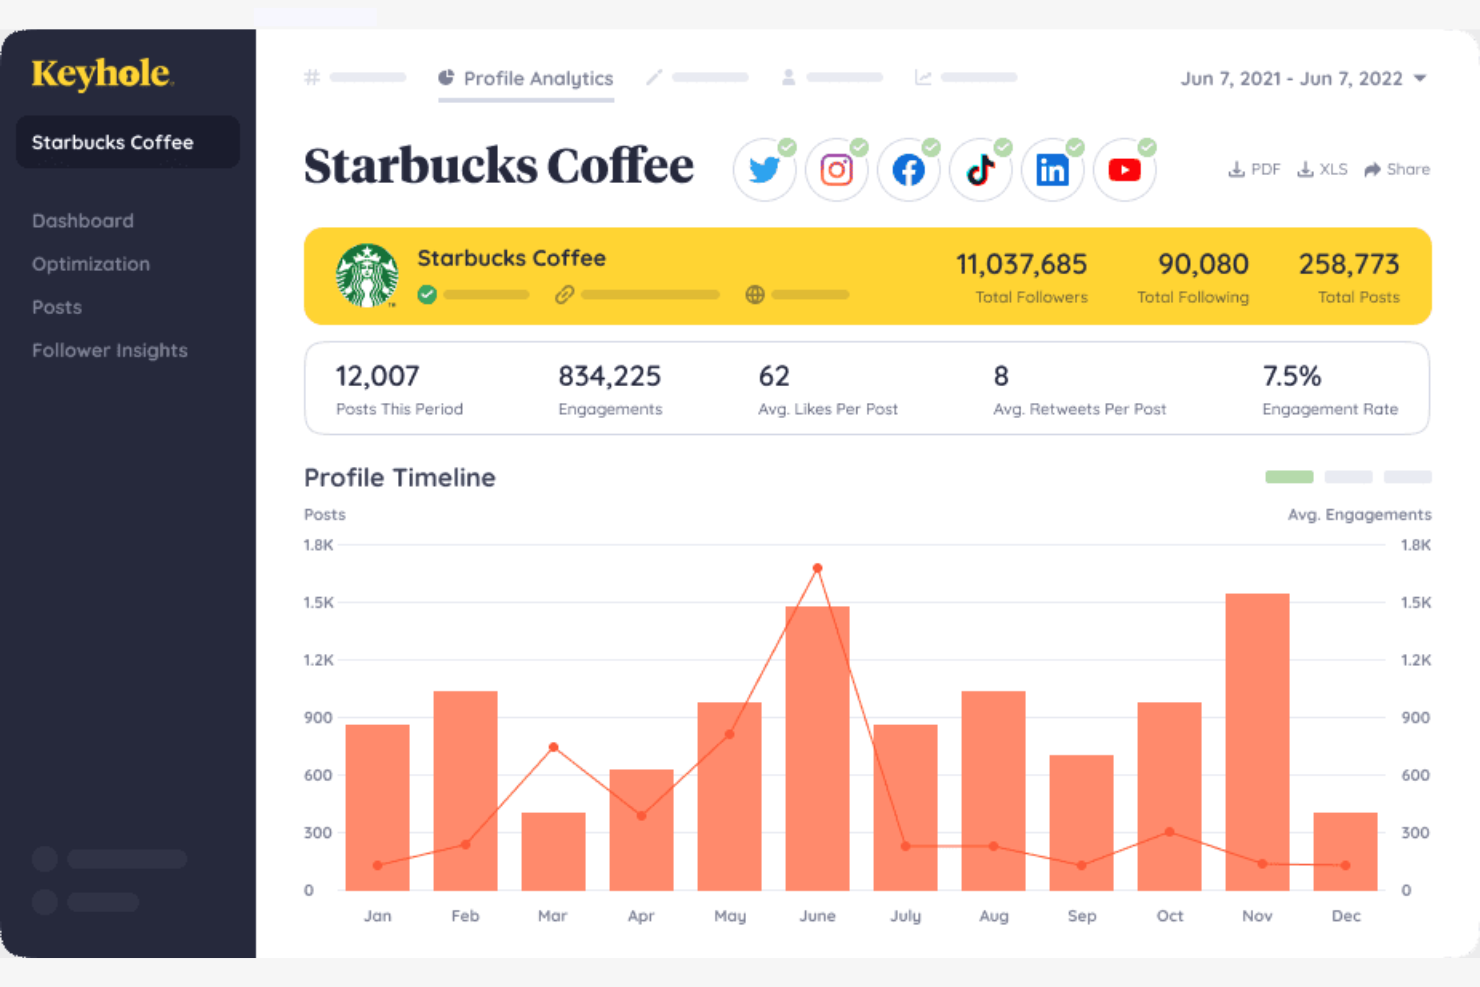This screenshot has width=1480, height=987.
Task: Open the Twitter profile icon
Action: [764, 170]
